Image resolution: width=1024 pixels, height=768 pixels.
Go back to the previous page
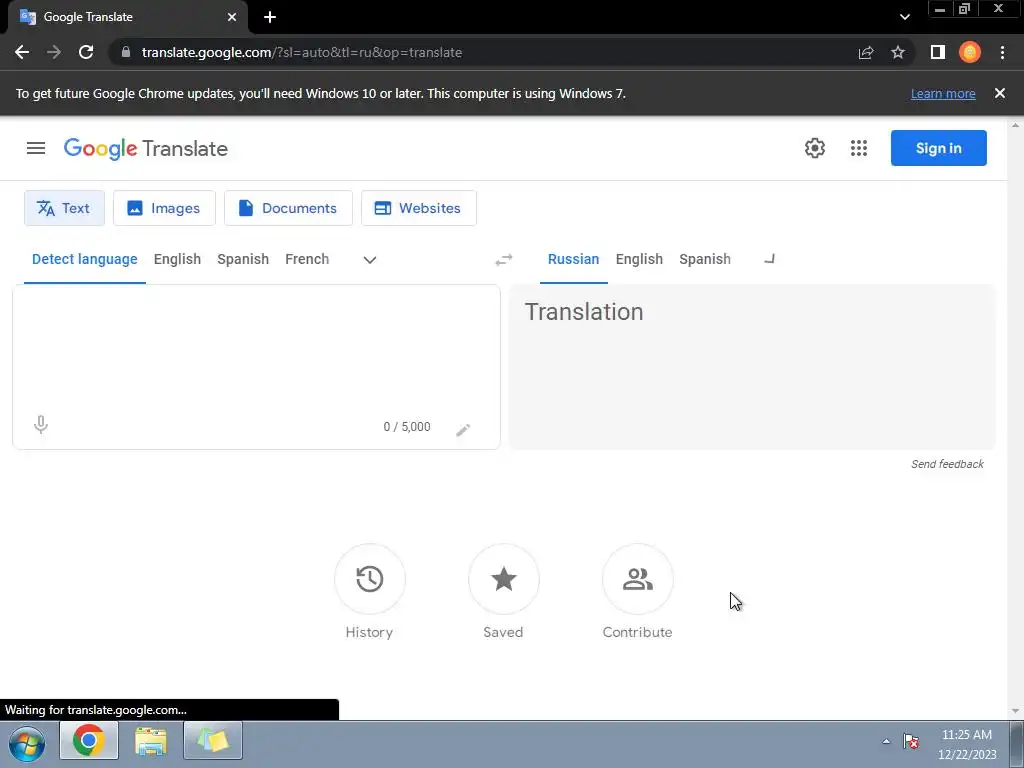tap(22, 52)
